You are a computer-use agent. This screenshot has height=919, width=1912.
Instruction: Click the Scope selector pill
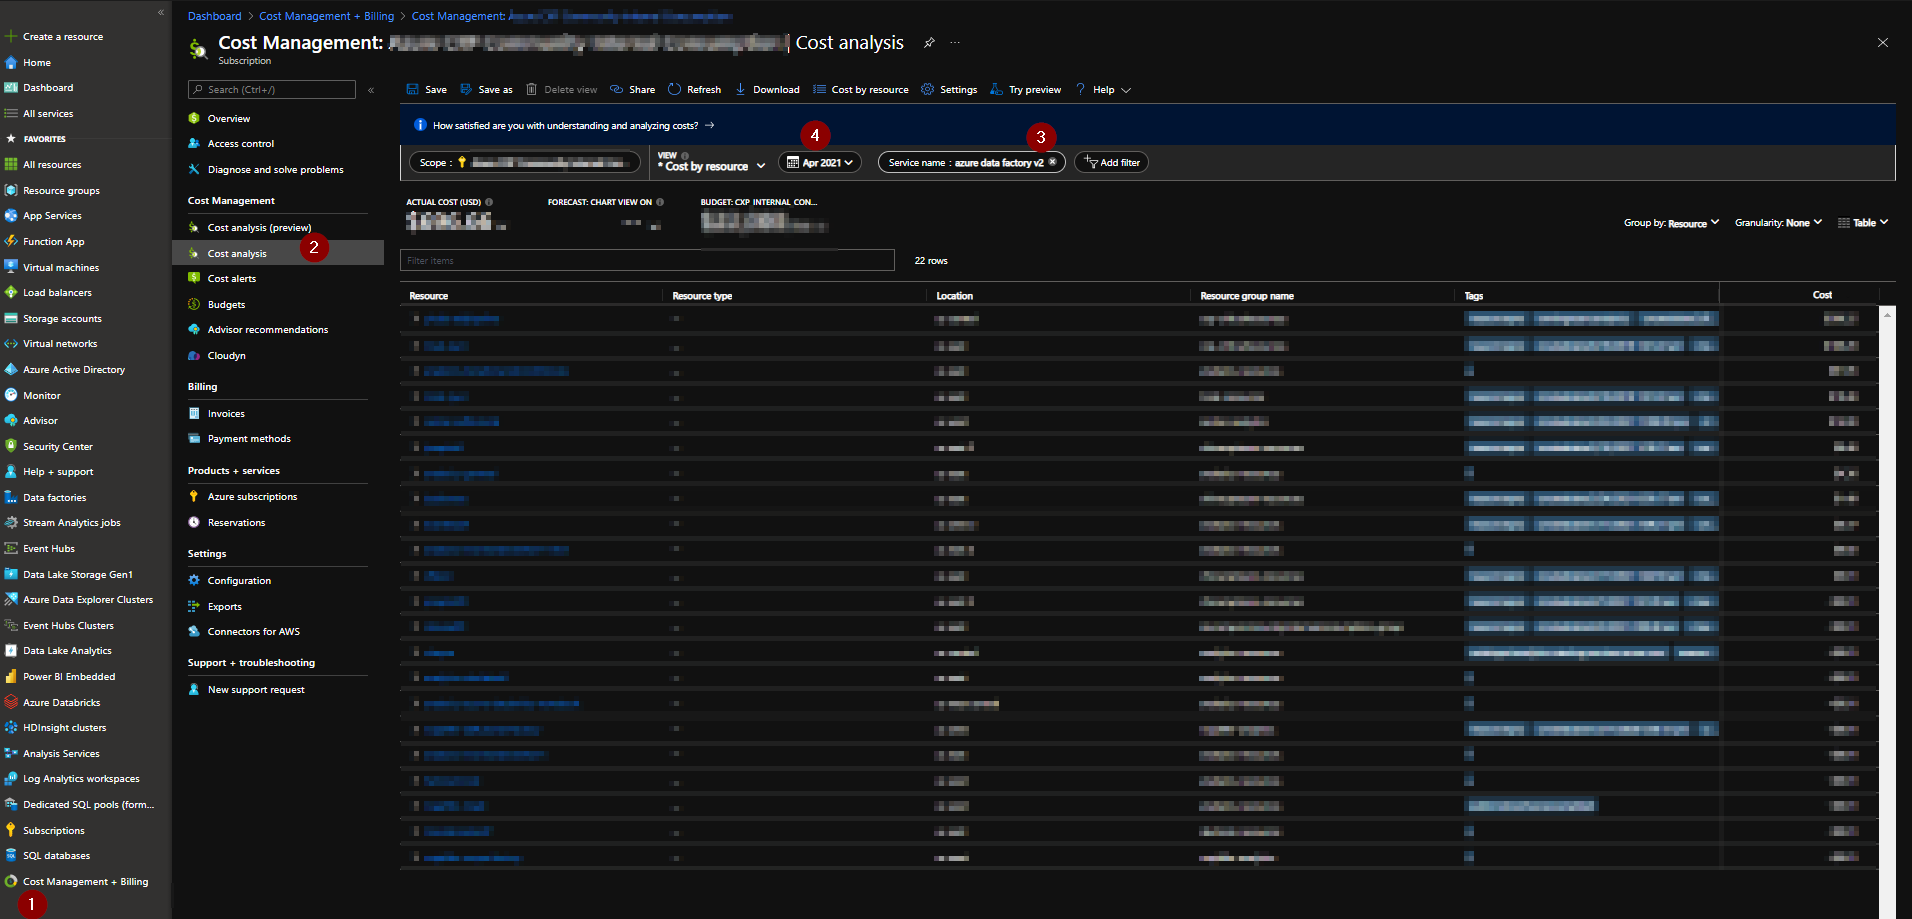point(524,162)
